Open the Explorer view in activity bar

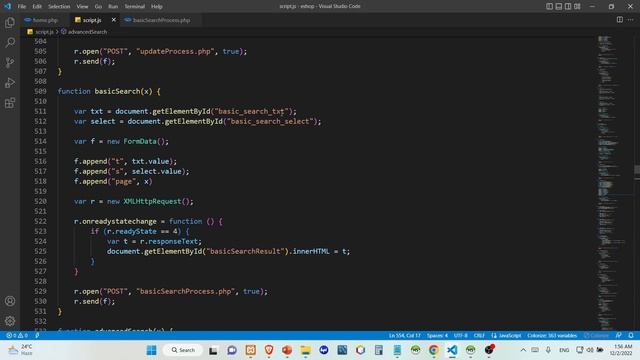click(10, 22)
